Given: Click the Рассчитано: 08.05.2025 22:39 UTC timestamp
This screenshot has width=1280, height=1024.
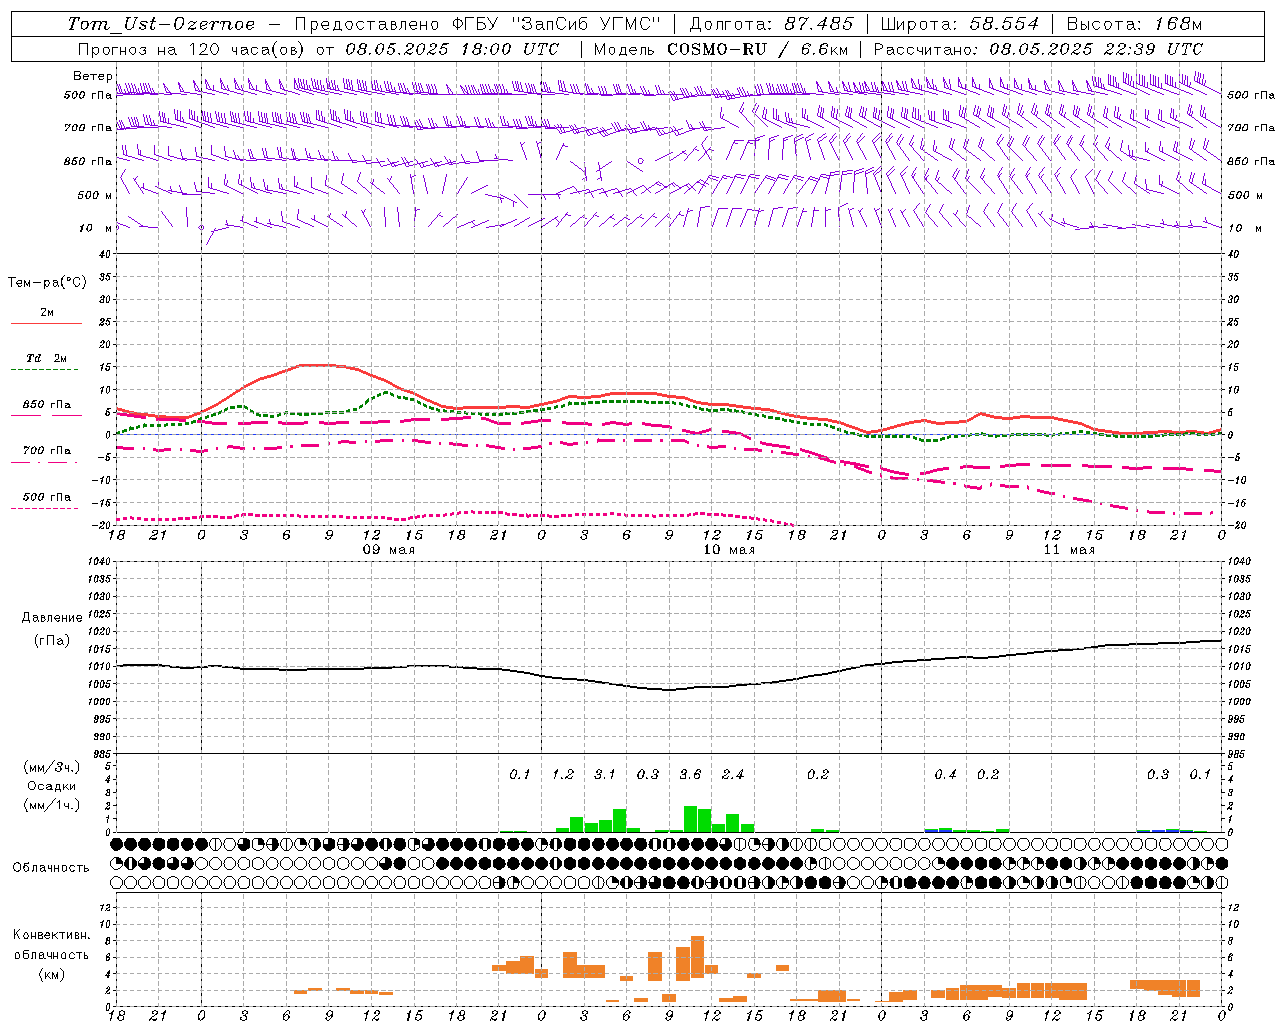Looking at the screenshot, I should point(1038,49).
